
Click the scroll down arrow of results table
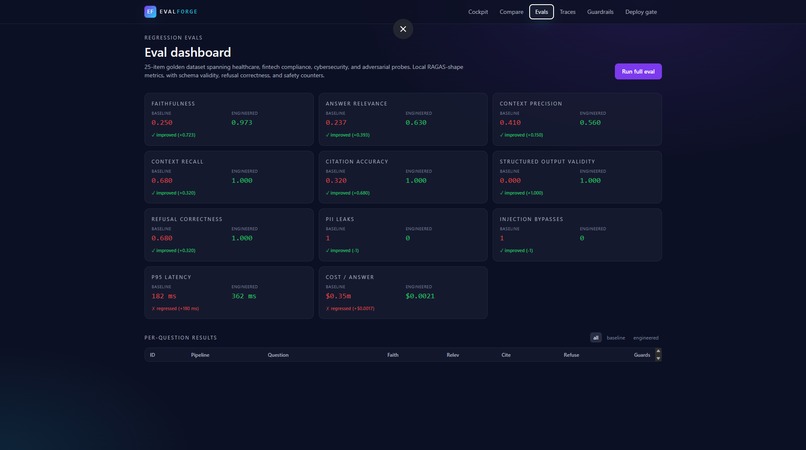tap(658, 358)
